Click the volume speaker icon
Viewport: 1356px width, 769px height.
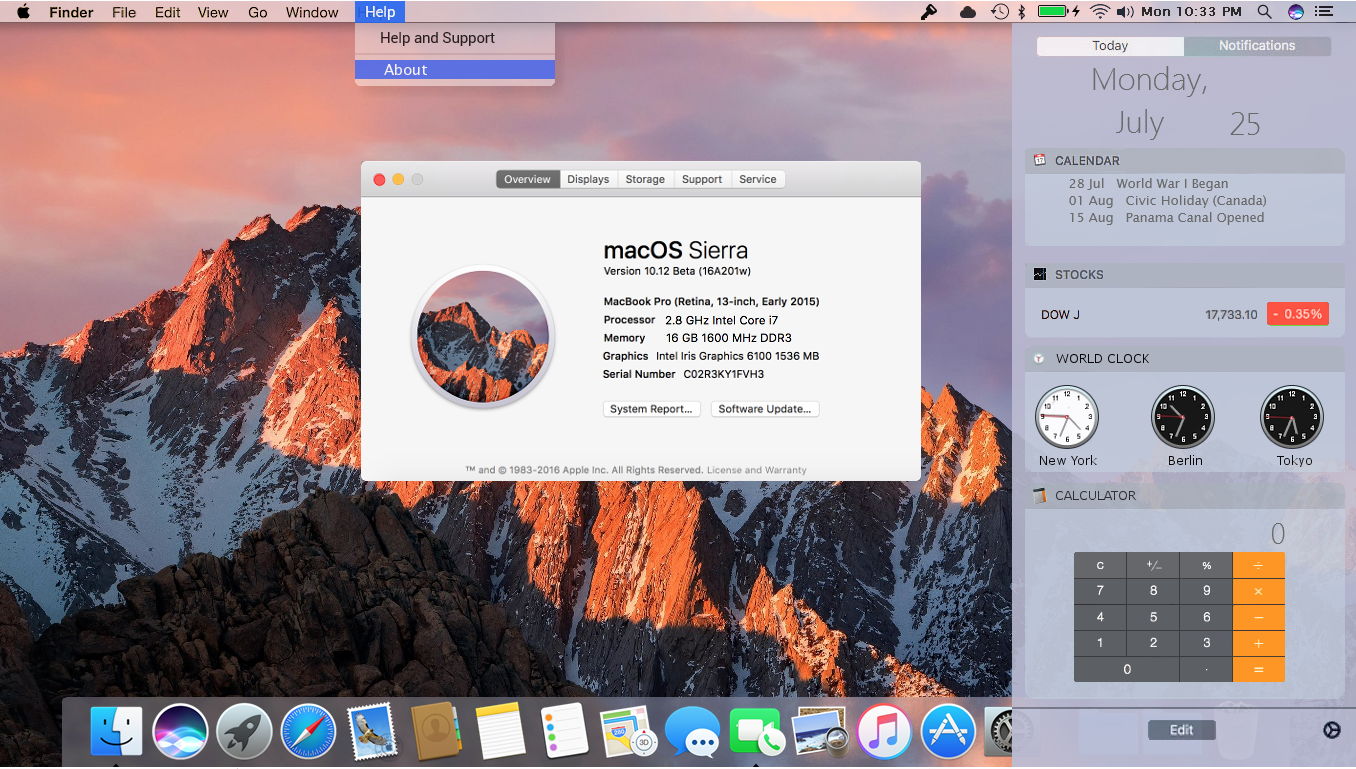point(1125,12)
